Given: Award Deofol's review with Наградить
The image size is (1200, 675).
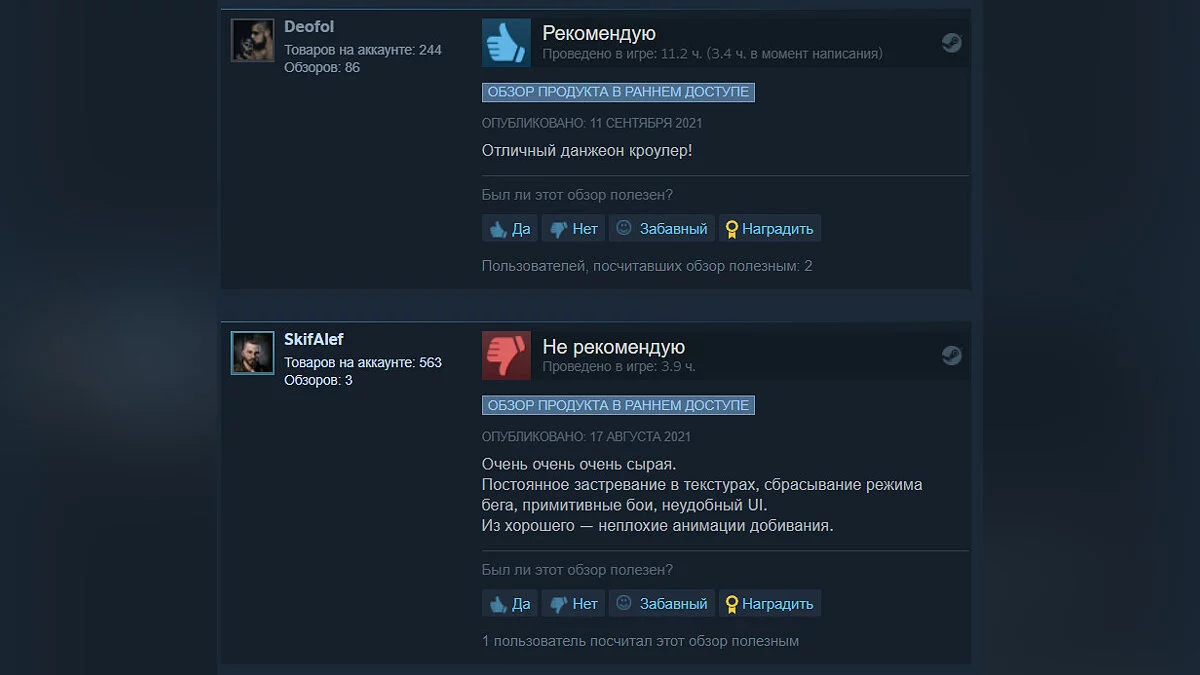Looking at the screenshot, I should click(x=770, y=228).
